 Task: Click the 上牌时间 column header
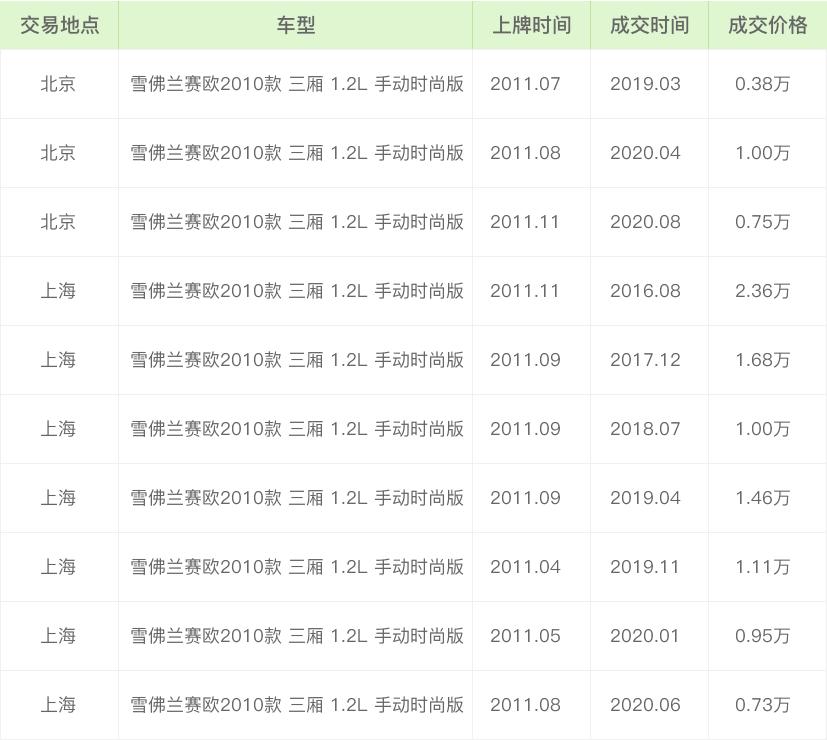pyautogui.click(x=531, y=25)
